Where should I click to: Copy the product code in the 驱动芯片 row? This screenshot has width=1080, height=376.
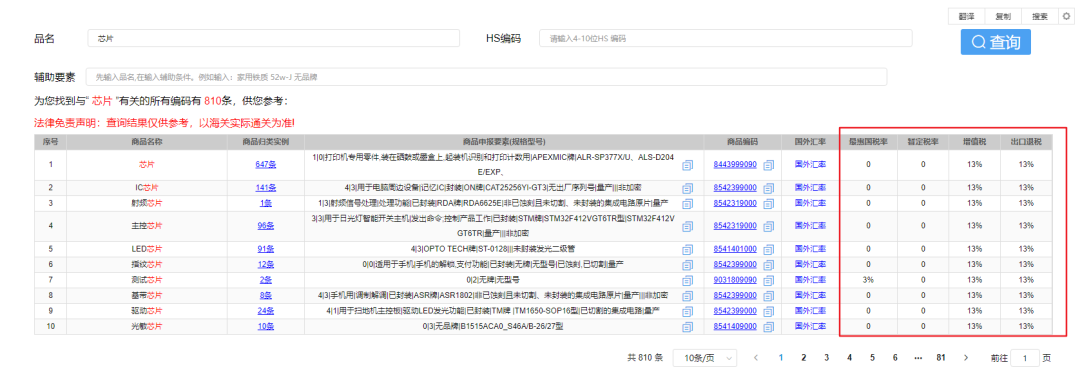click(x=769, y=311)
